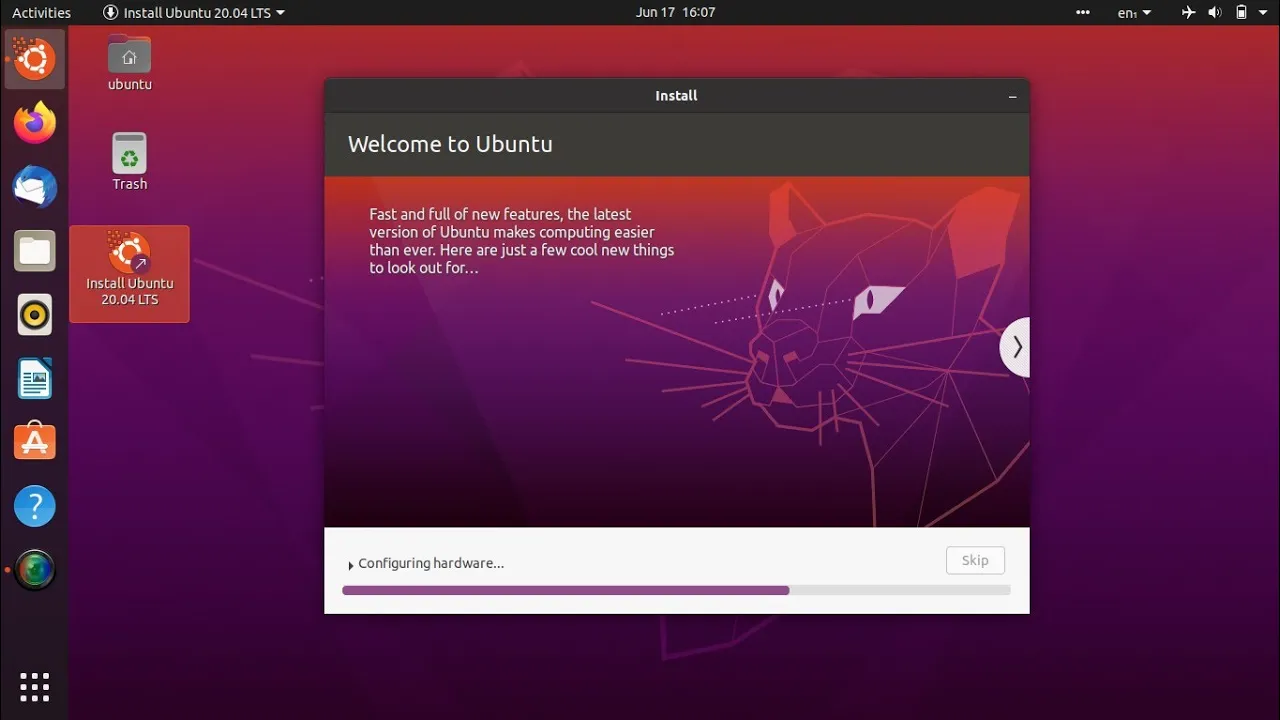Open the Help question mark icon

click(x=35, y=506)
